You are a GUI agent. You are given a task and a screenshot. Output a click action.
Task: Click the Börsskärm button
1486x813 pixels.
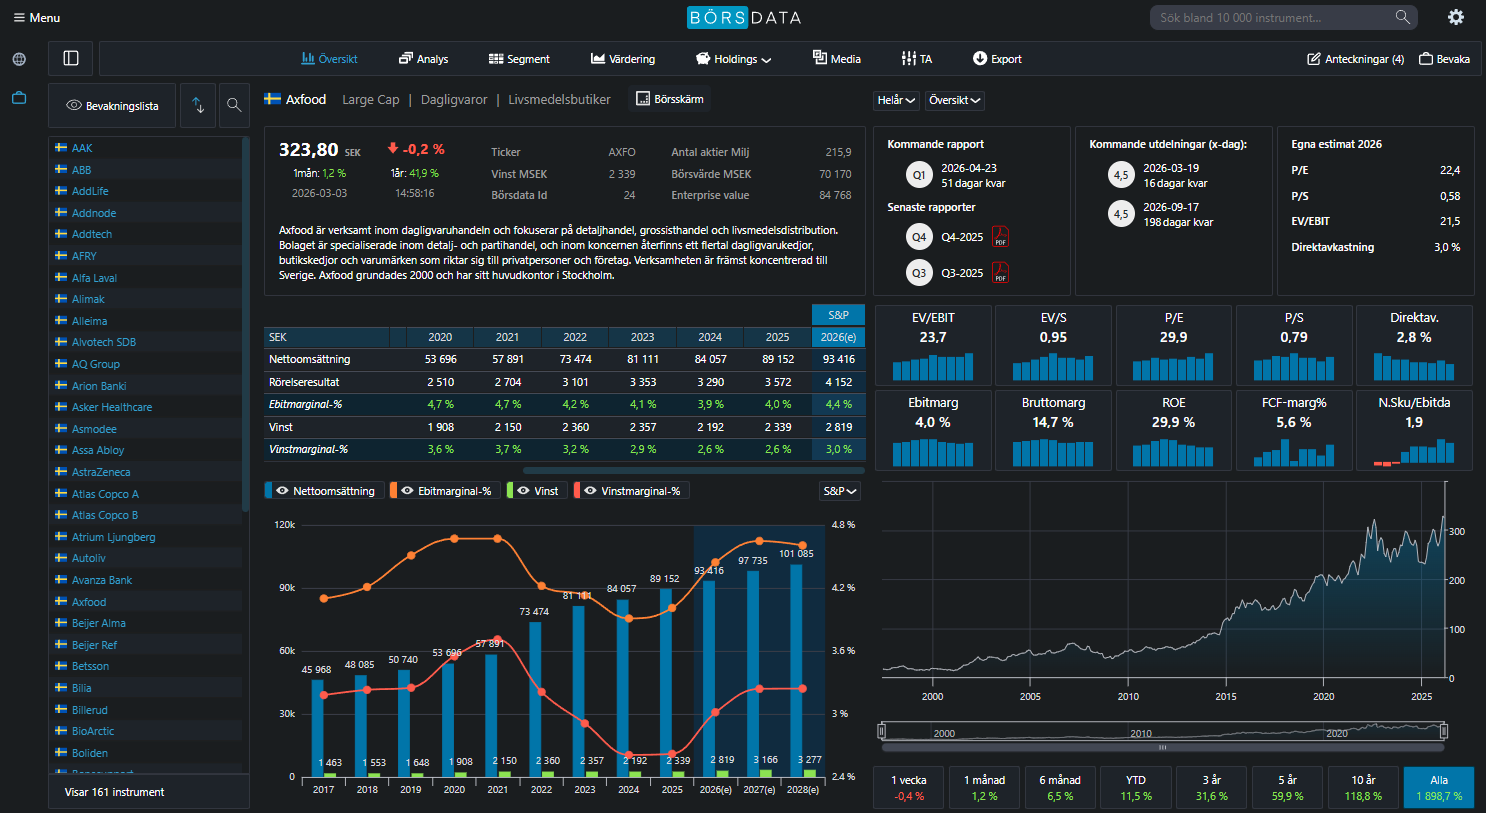(x=669, y=99)
